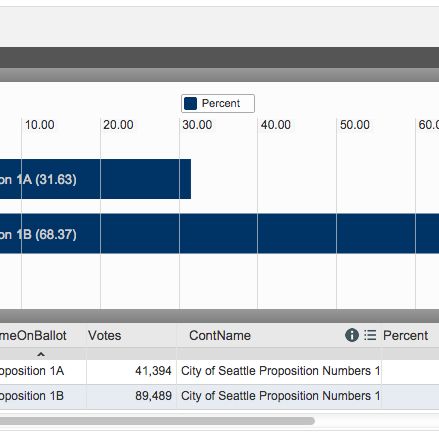Click the info icon in ContName header
Viewport: 439px width, 439px height.
[352, 335]
